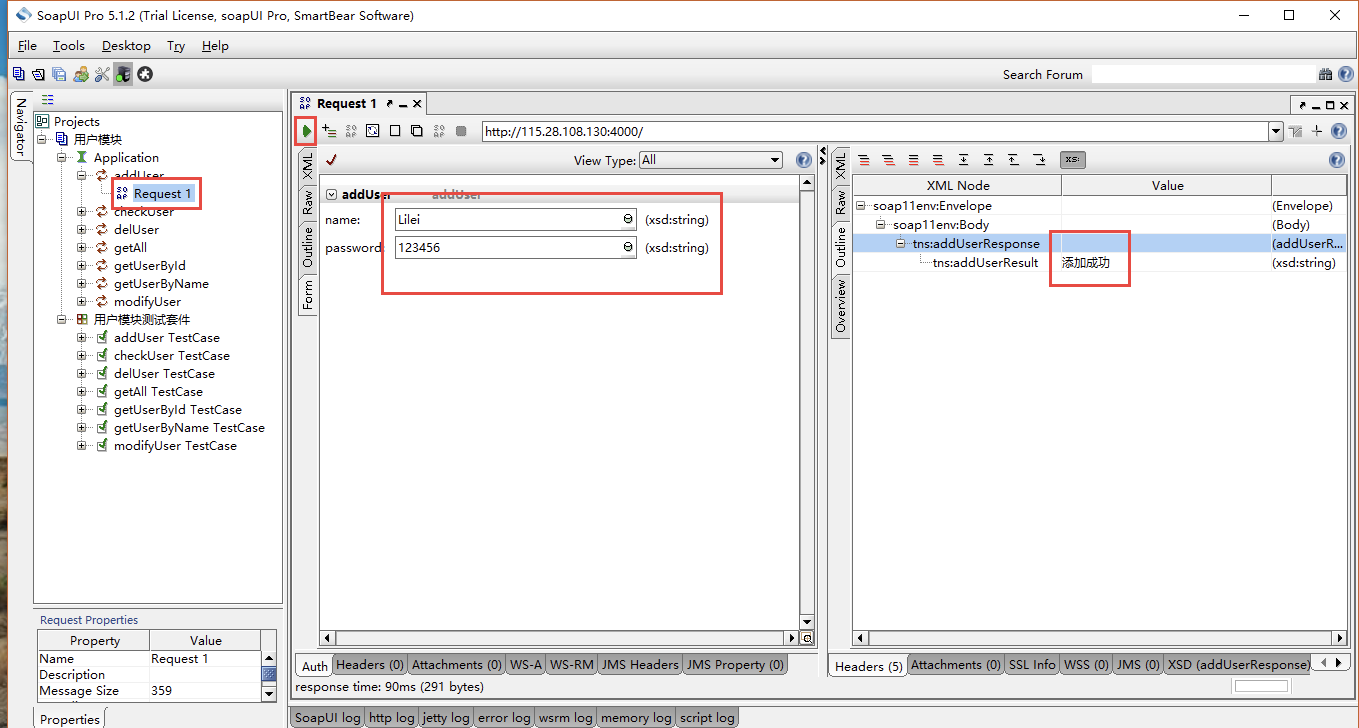The height and width of the screenshot is (728, 1359).
Task: Click the magnifier icon at bottom of request form
Action: 807,638
